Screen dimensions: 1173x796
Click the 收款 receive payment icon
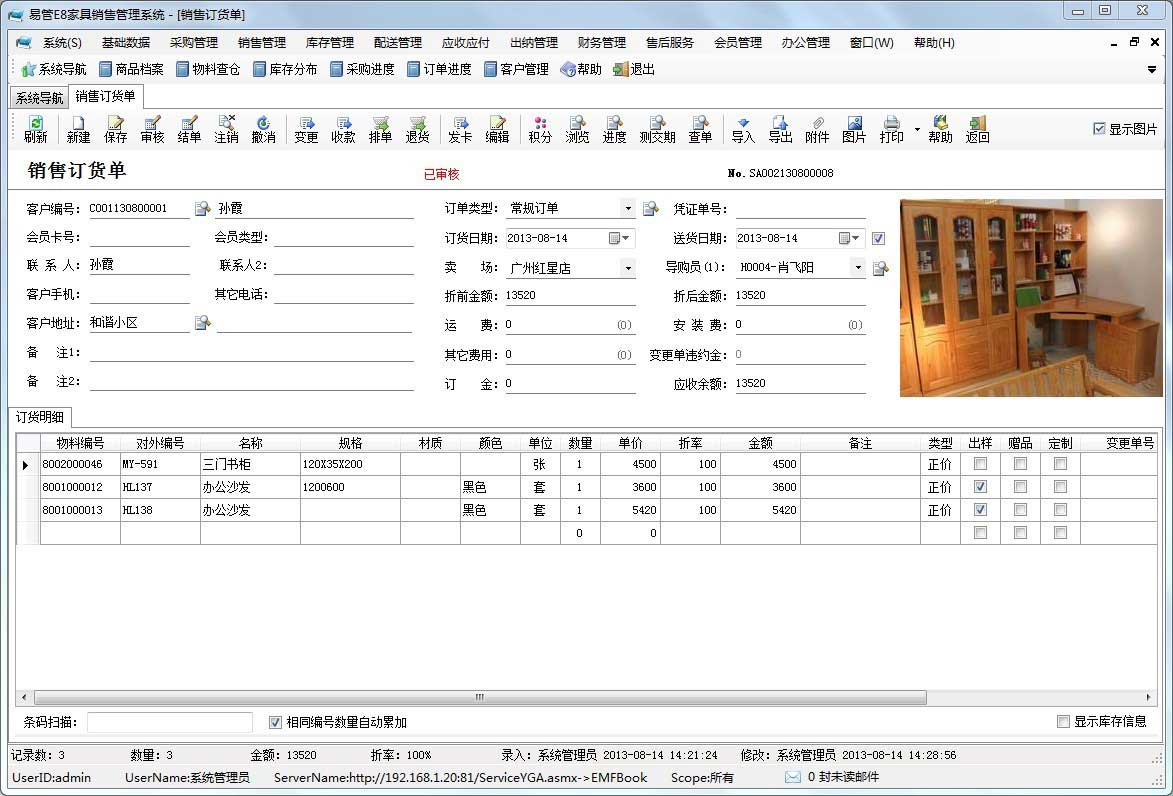pyautogui.click(x=343, y=129)
